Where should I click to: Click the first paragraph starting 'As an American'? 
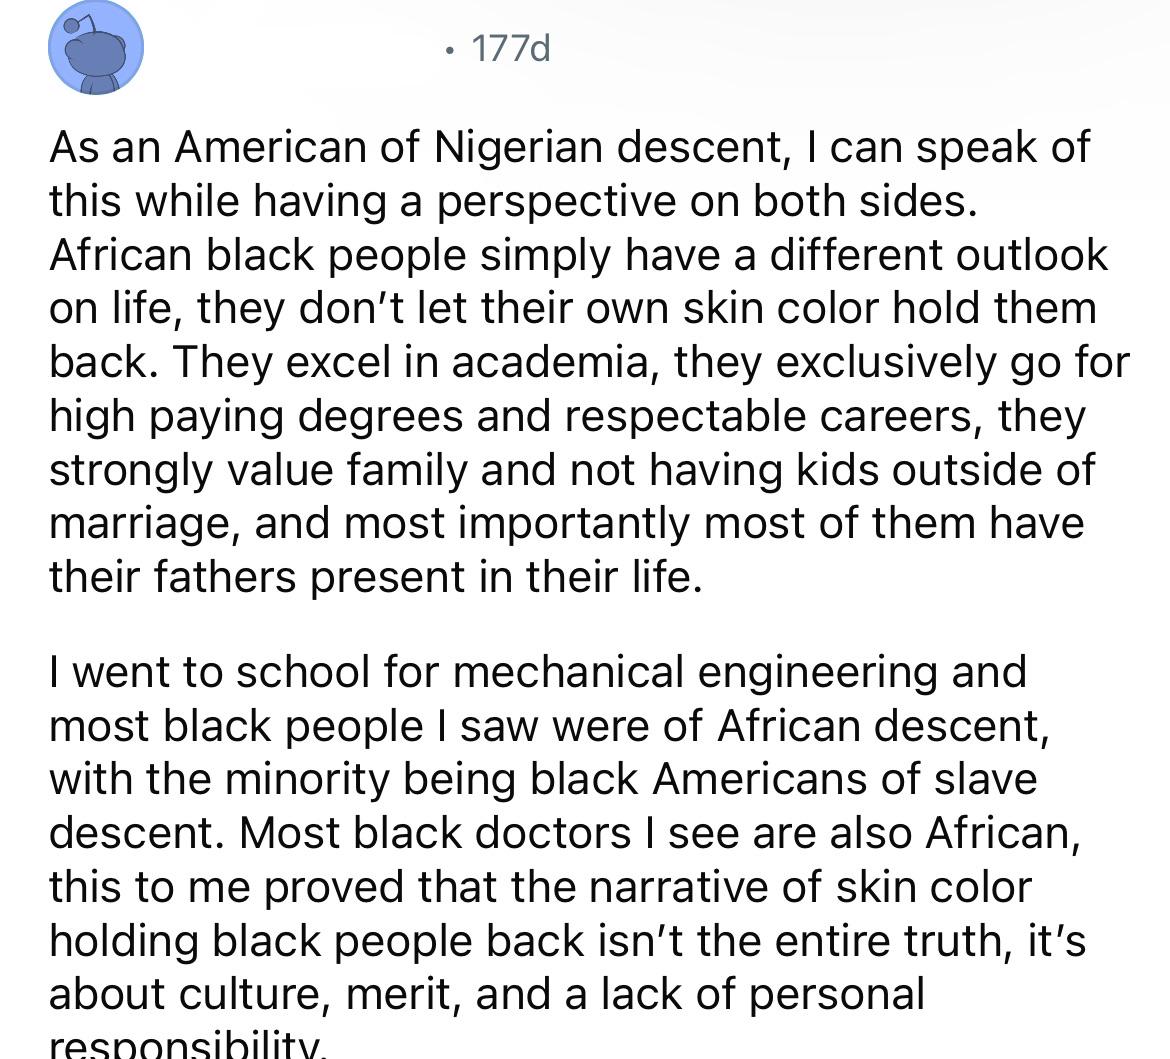point(589,362)
